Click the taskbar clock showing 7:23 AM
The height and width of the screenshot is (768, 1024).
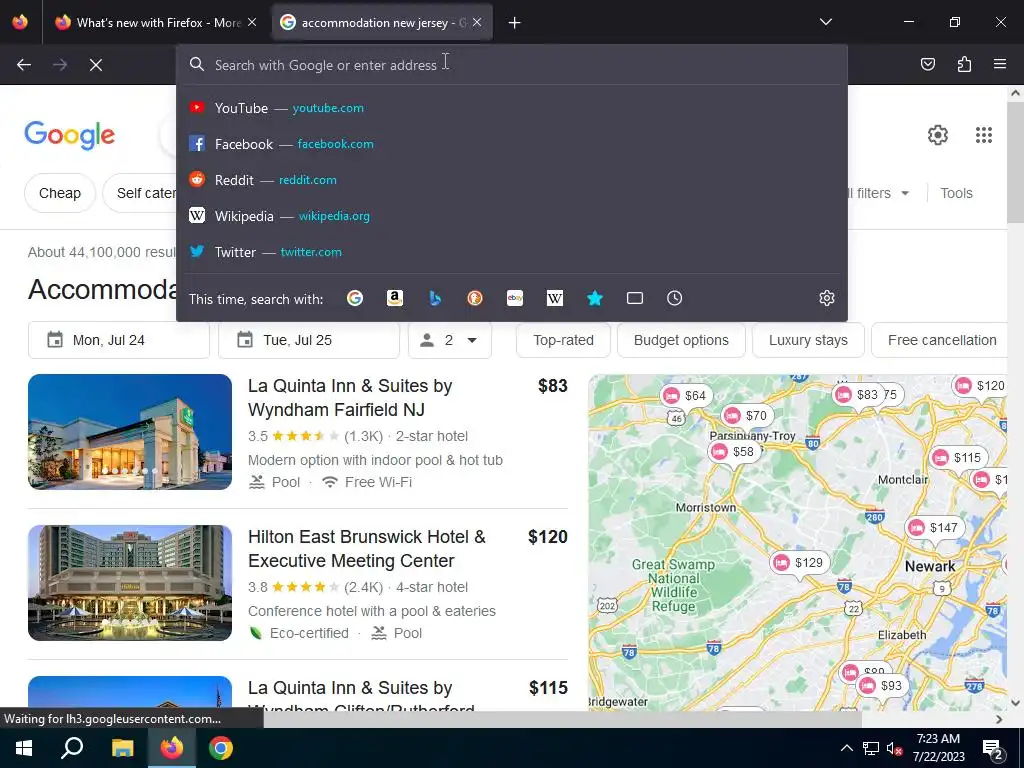click(x=938, y=748)
